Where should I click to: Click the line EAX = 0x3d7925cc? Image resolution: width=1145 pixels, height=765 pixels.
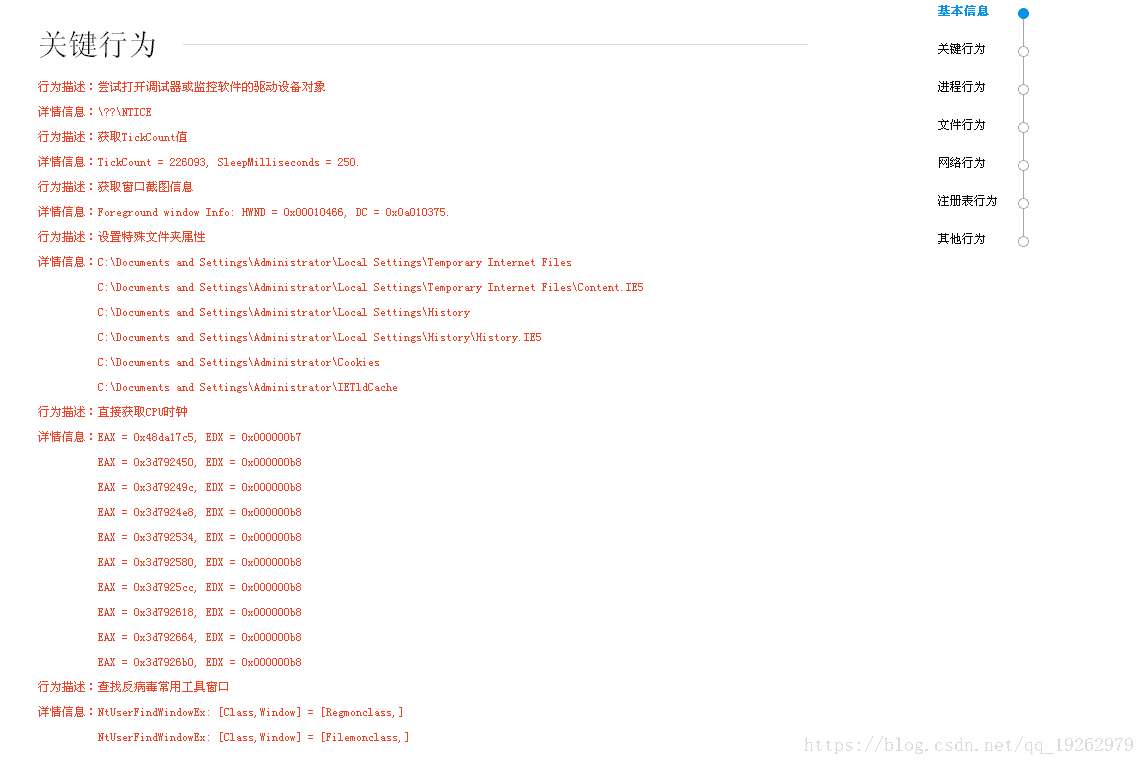click(199, 587)
